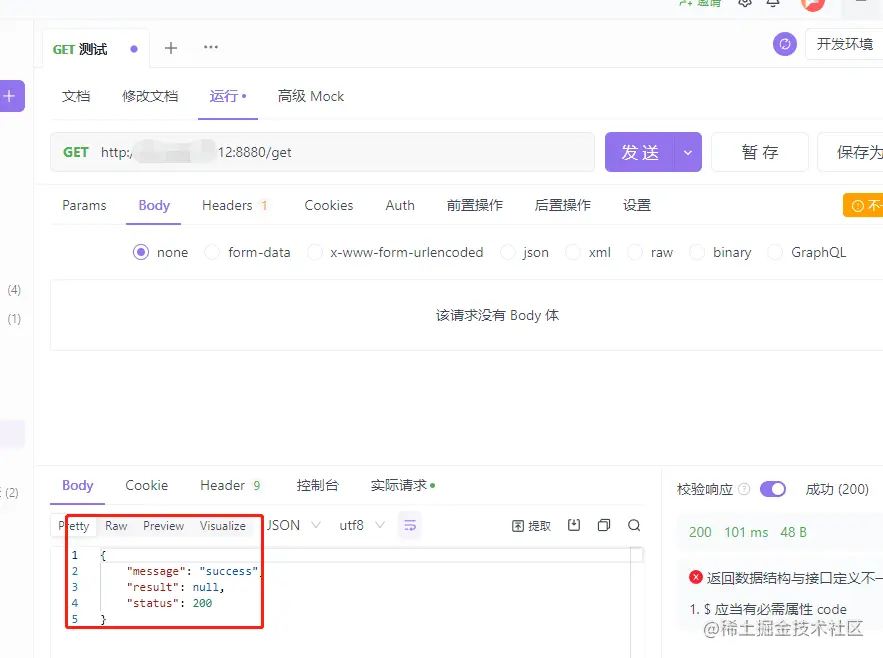Search response with magnifier icon
Screen dimensions: 883x658
[634, 525]
